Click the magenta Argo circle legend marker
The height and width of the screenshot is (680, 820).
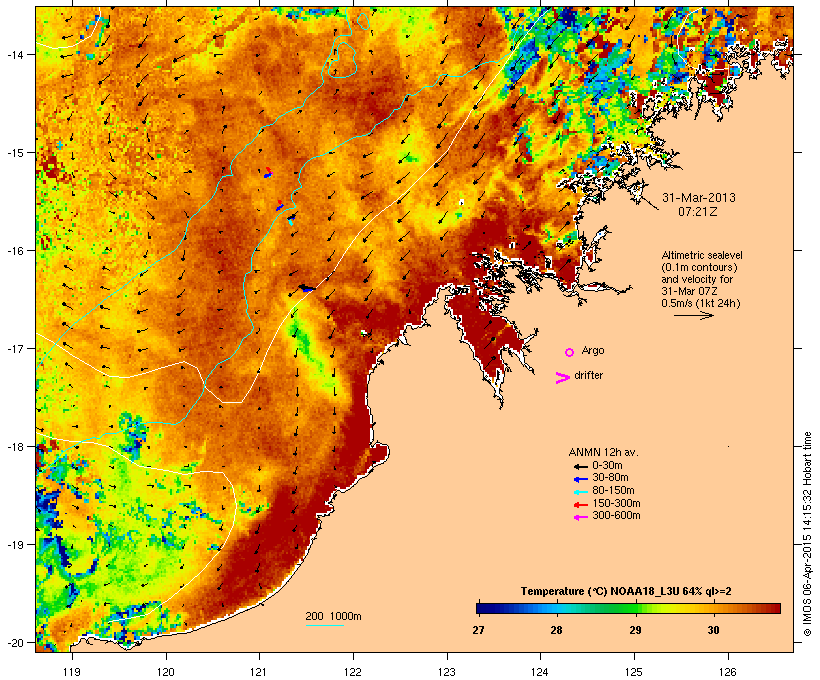[x=569, y=352]
